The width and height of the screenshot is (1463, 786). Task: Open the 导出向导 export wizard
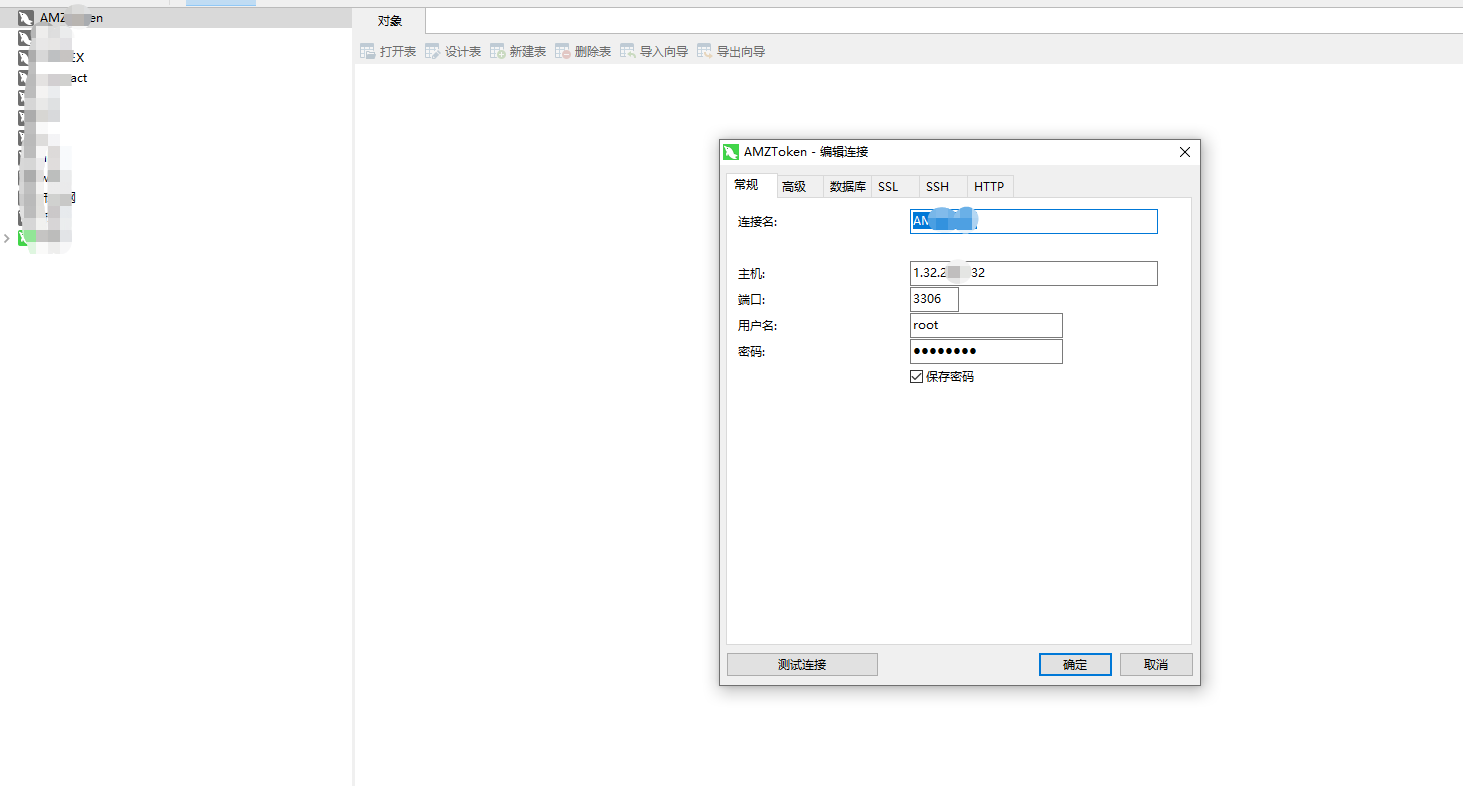point(731,51)
